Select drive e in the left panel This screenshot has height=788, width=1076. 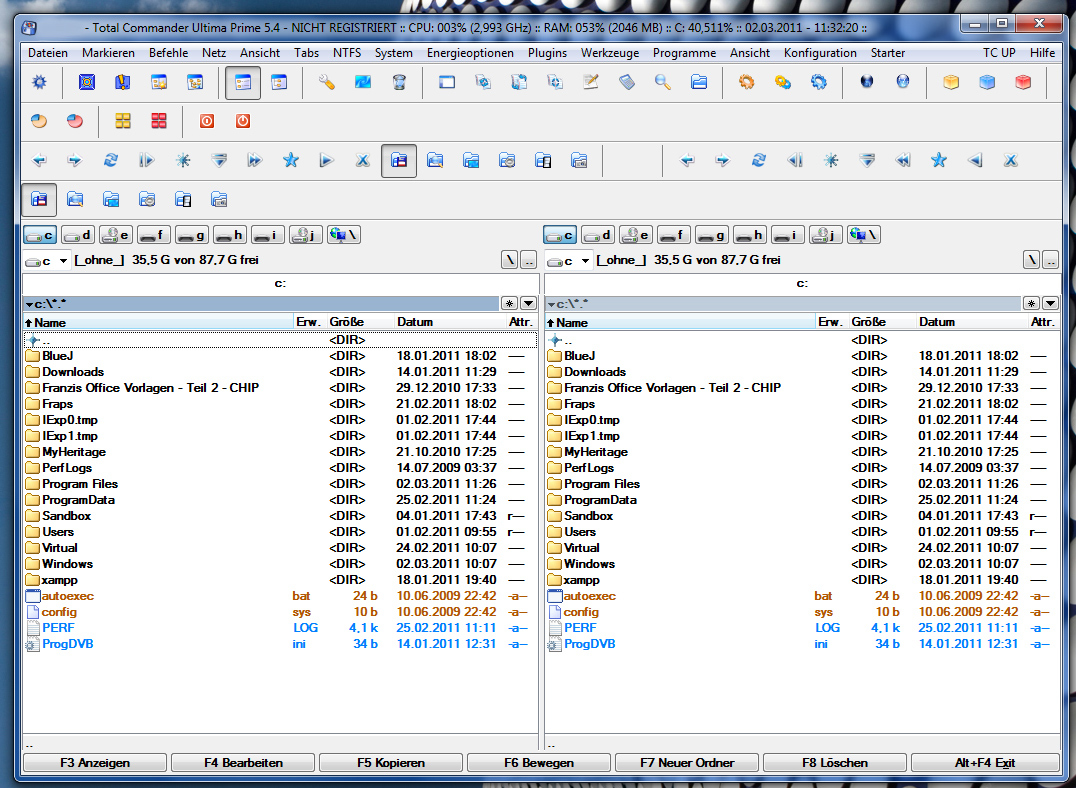[x=115, y=235]
